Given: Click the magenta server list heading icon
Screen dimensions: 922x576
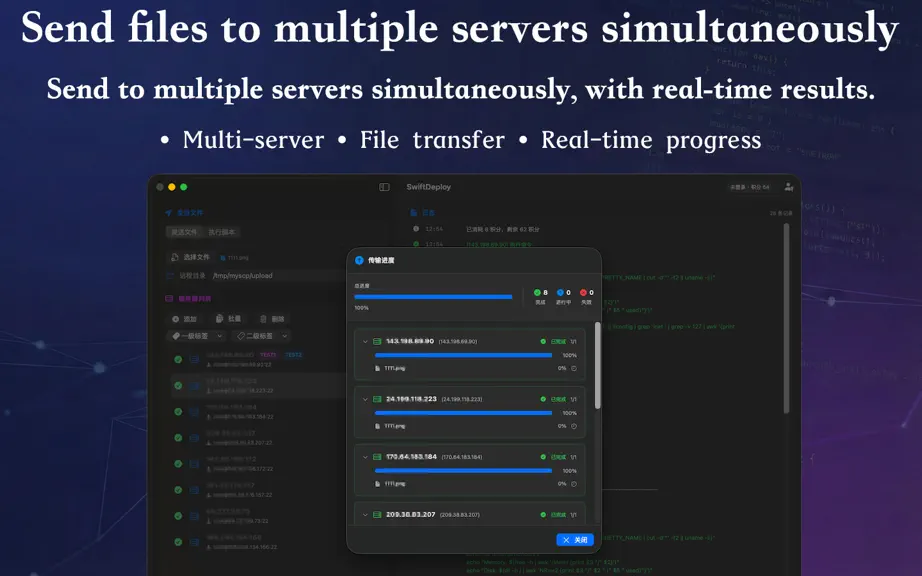Looking at the screenshot, I should (169, 299).
